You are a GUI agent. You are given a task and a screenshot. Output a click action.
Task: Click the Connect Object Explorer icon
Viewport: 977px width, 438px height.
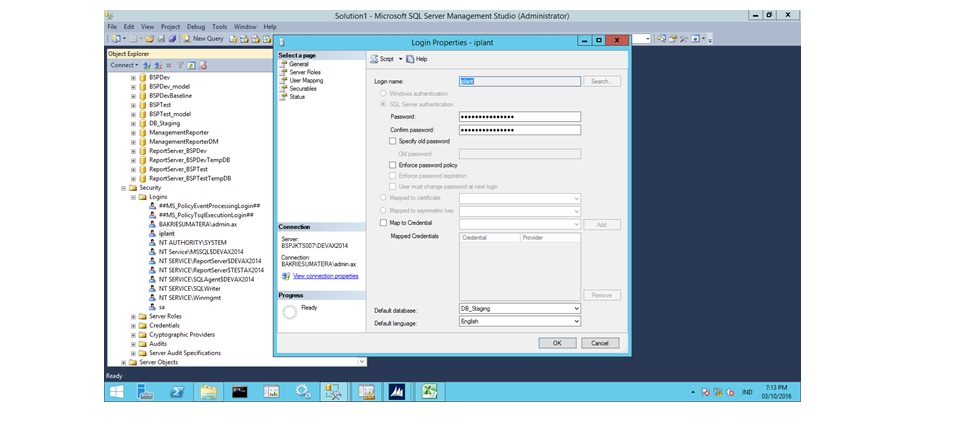pos(146,65)
